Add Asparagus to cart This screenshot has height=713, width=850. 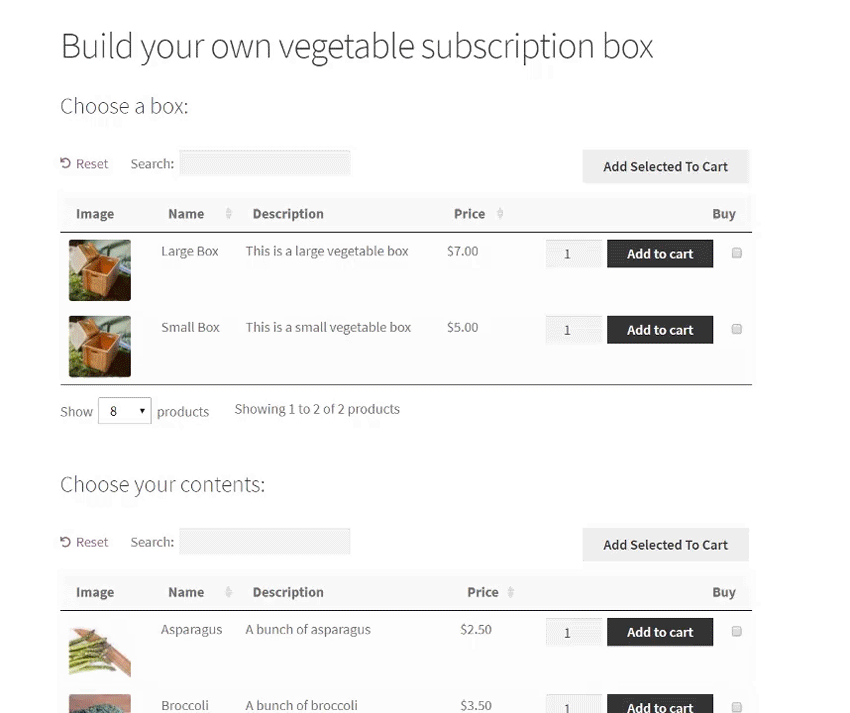pos(660,631)
